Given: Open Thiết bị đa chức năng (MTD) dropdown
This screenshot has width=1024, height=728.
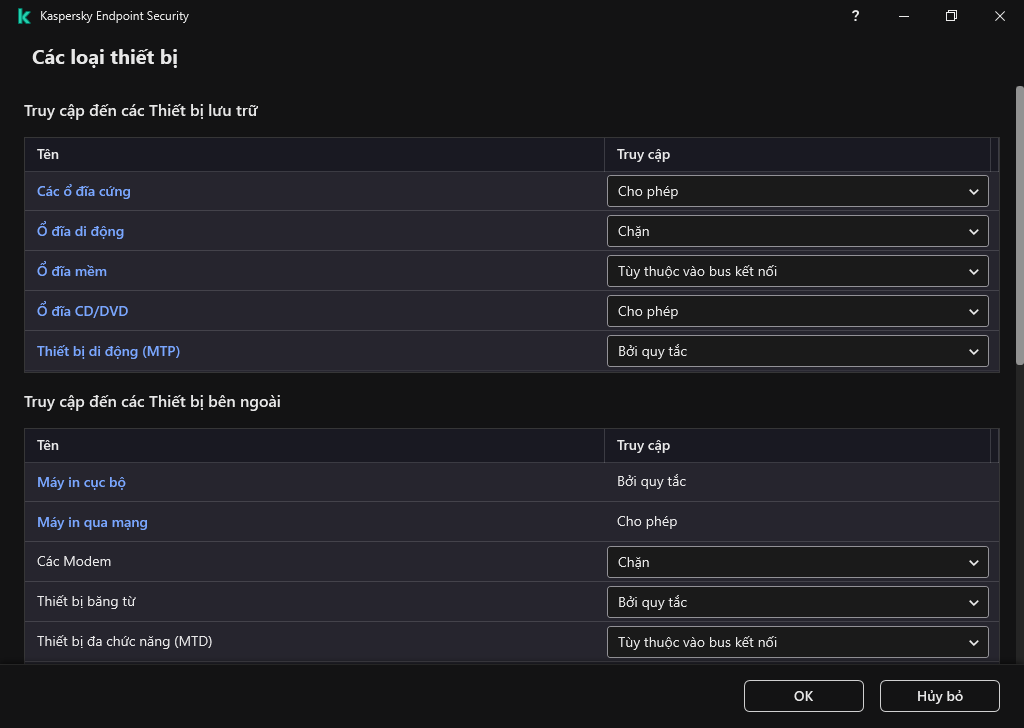Looking at the screenshot, I should coord(797,642).
